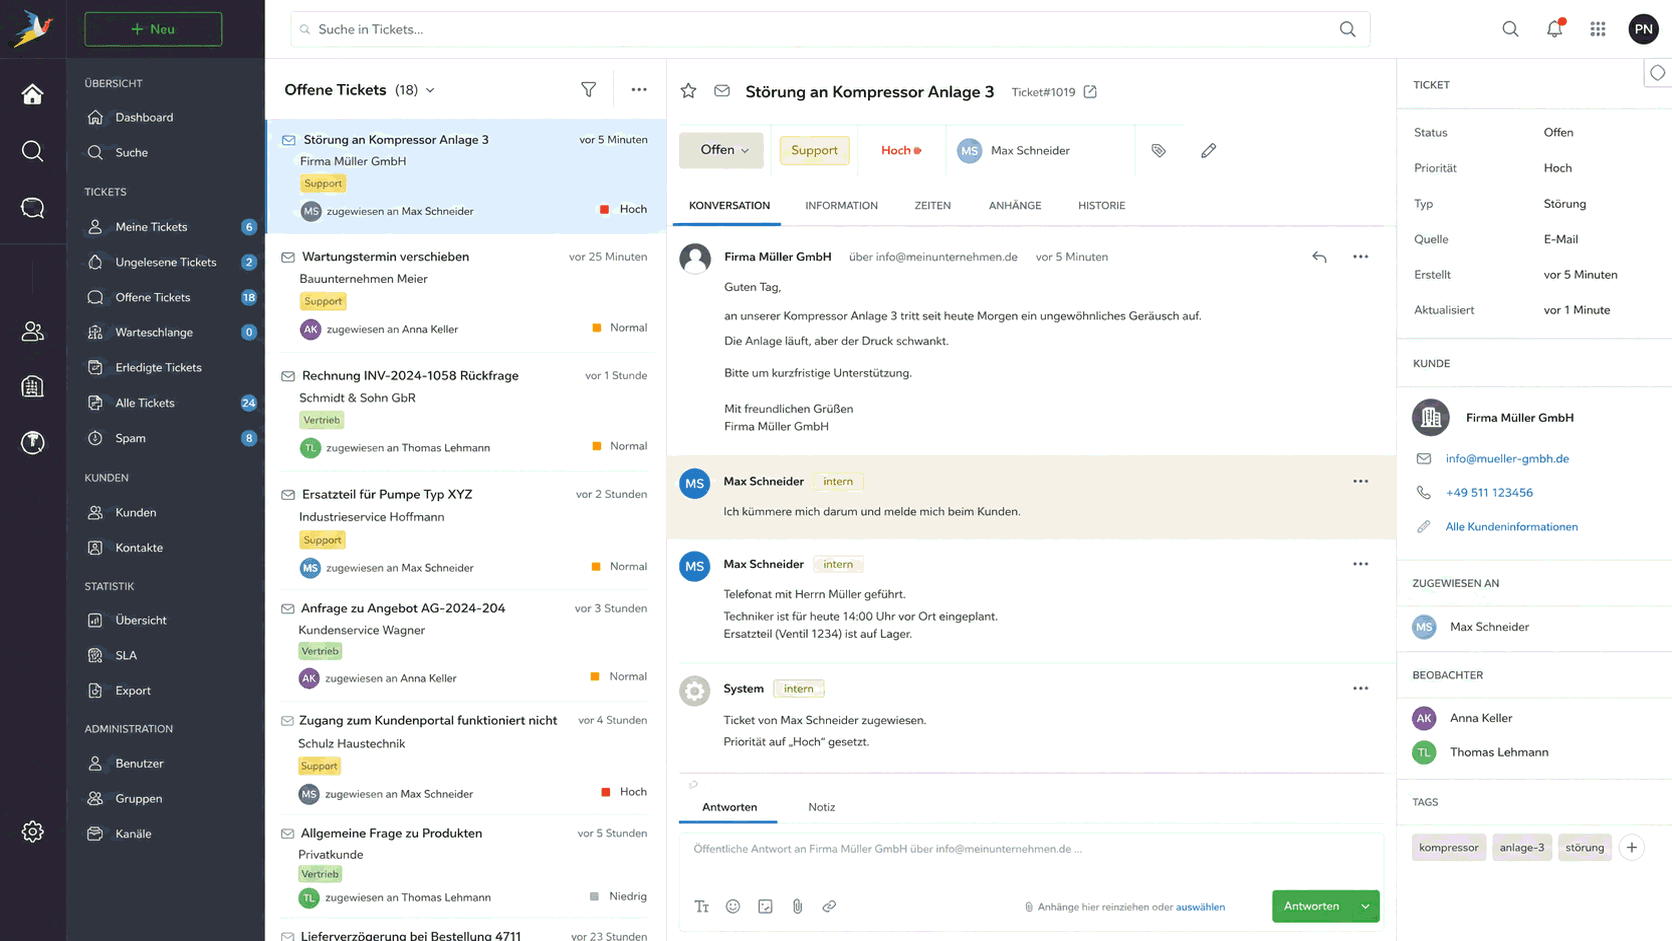This screenshot has height=941, width=1672.
Task: Click the anlage-3 tag
Action: [1521, 847]
